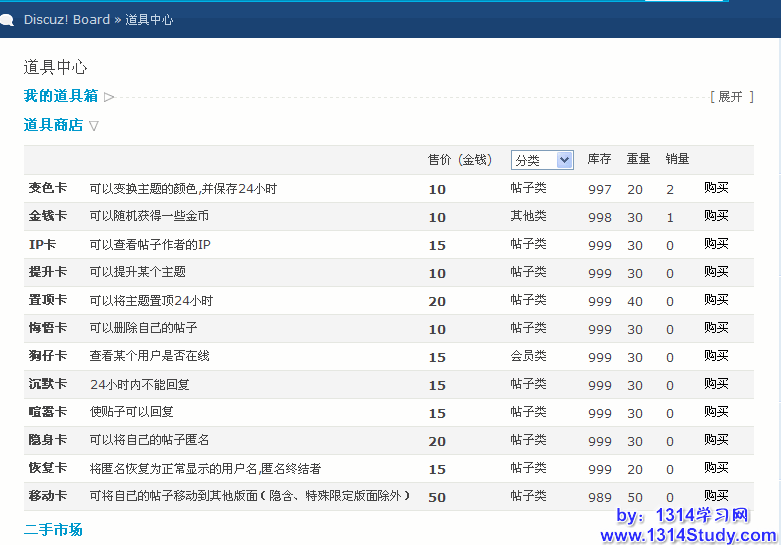Screen dimensions: 781x545
Task: Open the 我的道具箱 section heading
Action: pos(61,96)
